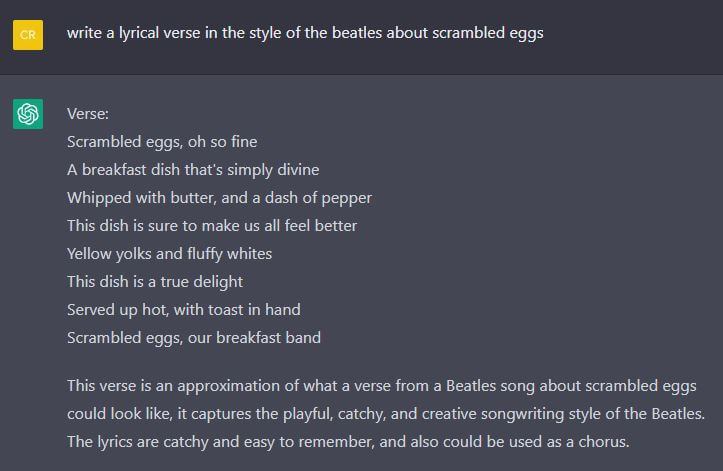The width and height of the screenshot is (723, 471).
Task: Click the line "Yellow yolks and fluffy whites"
Action: click(x=169, y=254)
